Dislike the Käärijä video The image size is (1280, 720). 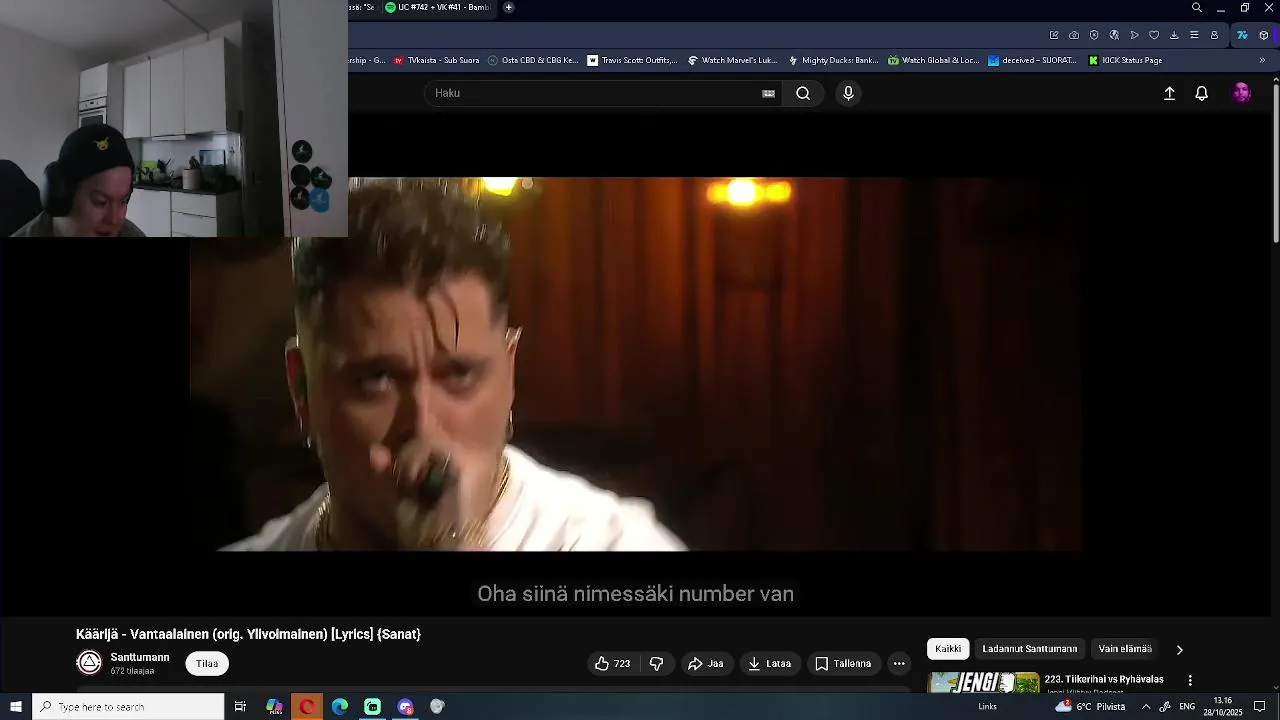pyautogui.click(x=656, y=663)
